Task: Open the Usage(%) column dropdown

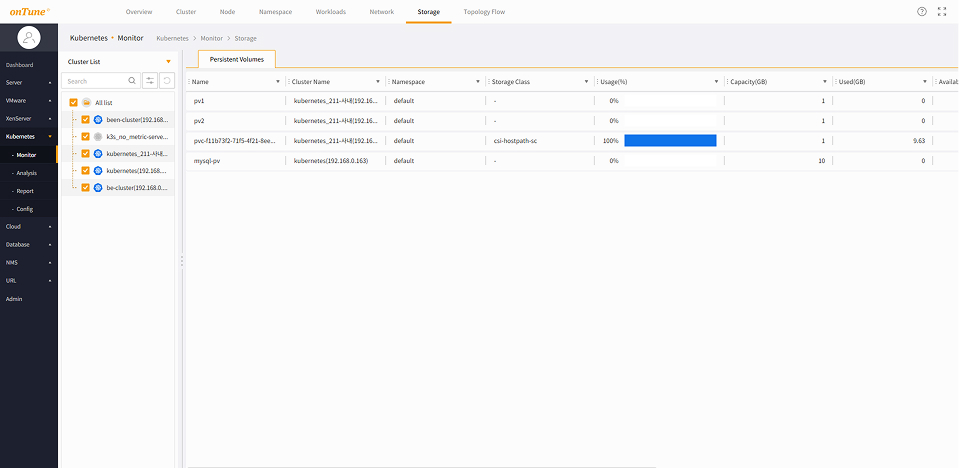Action: pos(716,81)
